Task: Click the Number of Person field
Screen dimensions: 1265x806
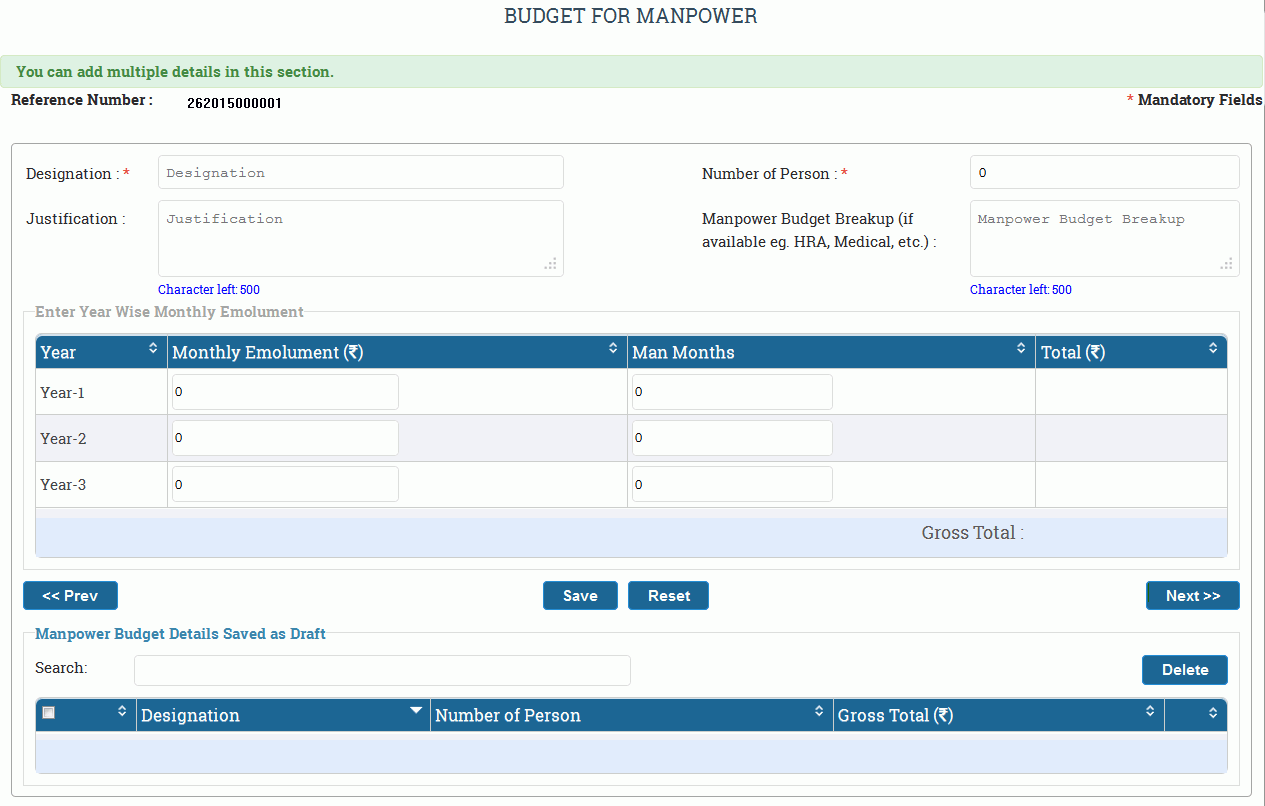Action: 1104,173
